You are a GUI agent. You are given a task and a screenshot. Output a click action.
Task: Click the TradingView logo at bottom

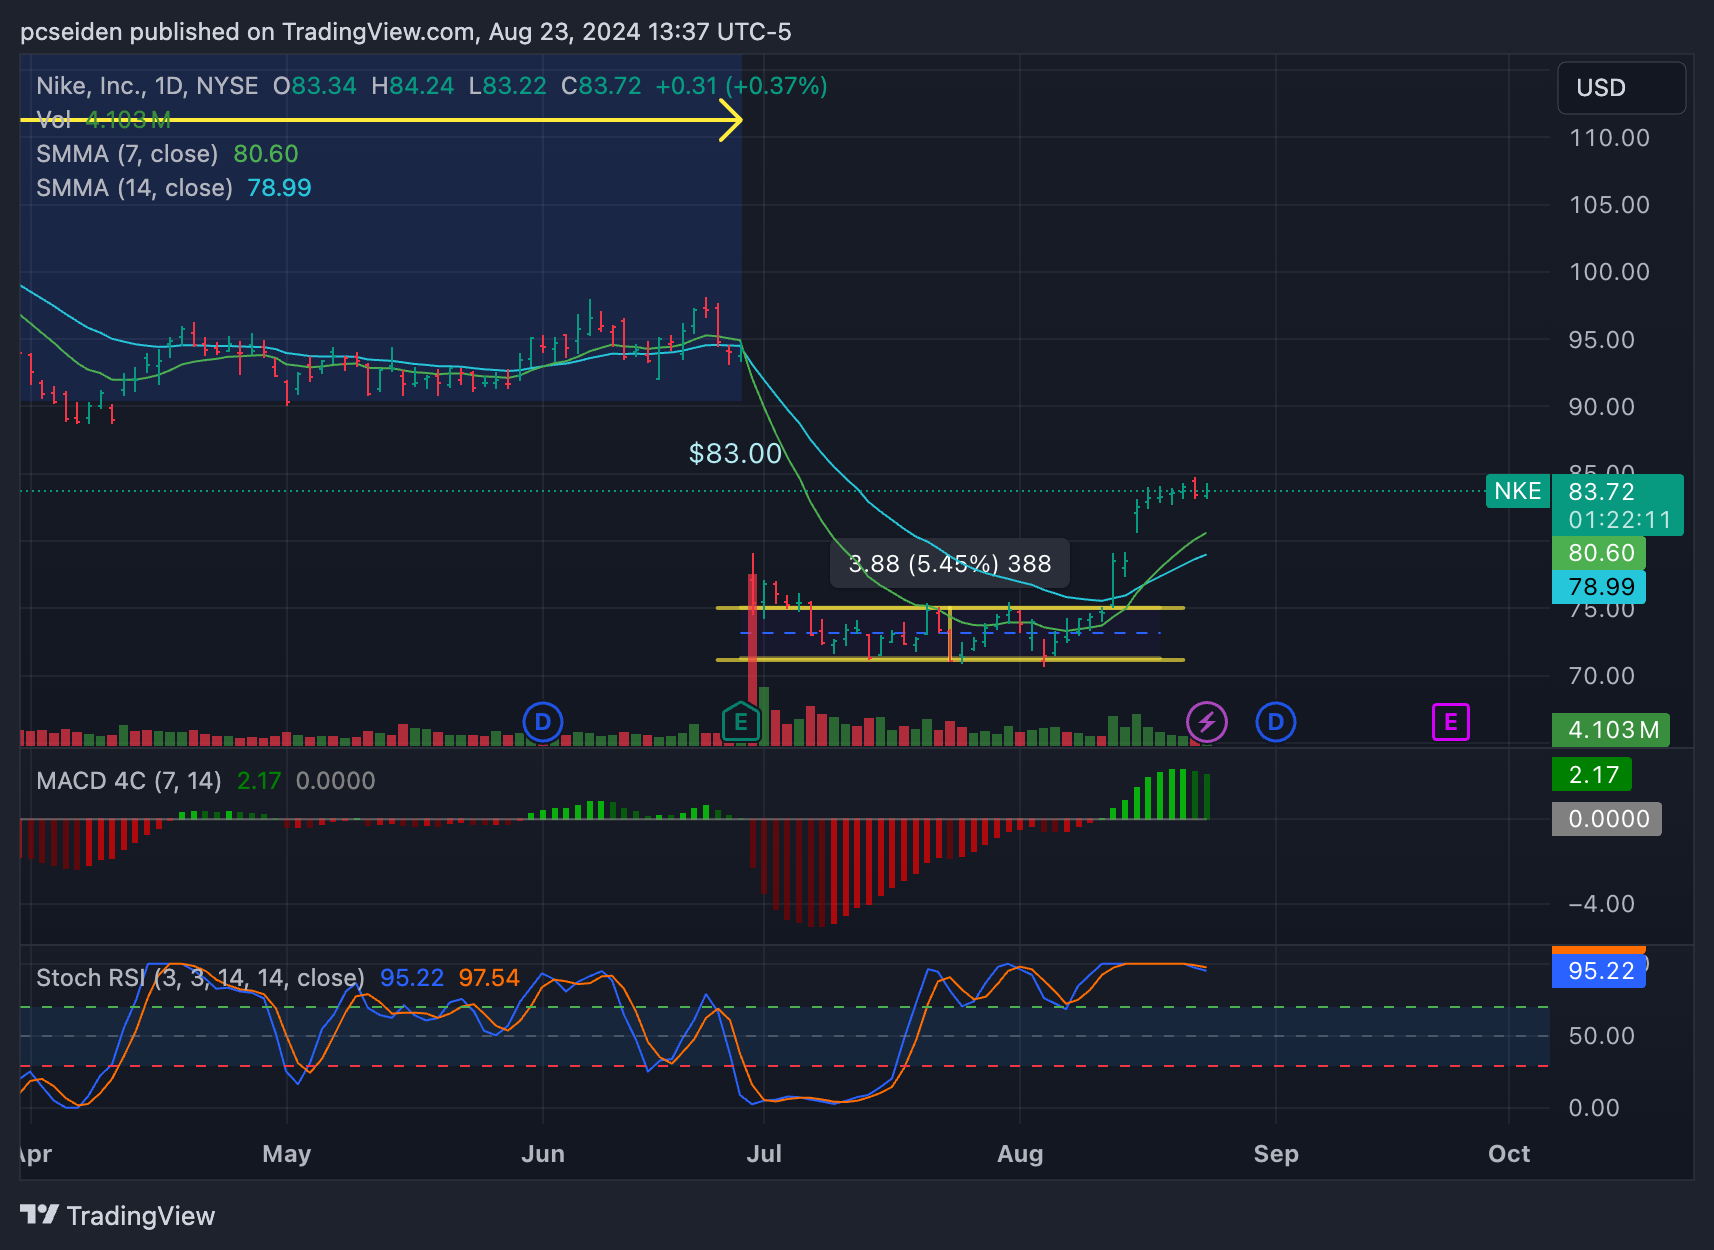118,1215
